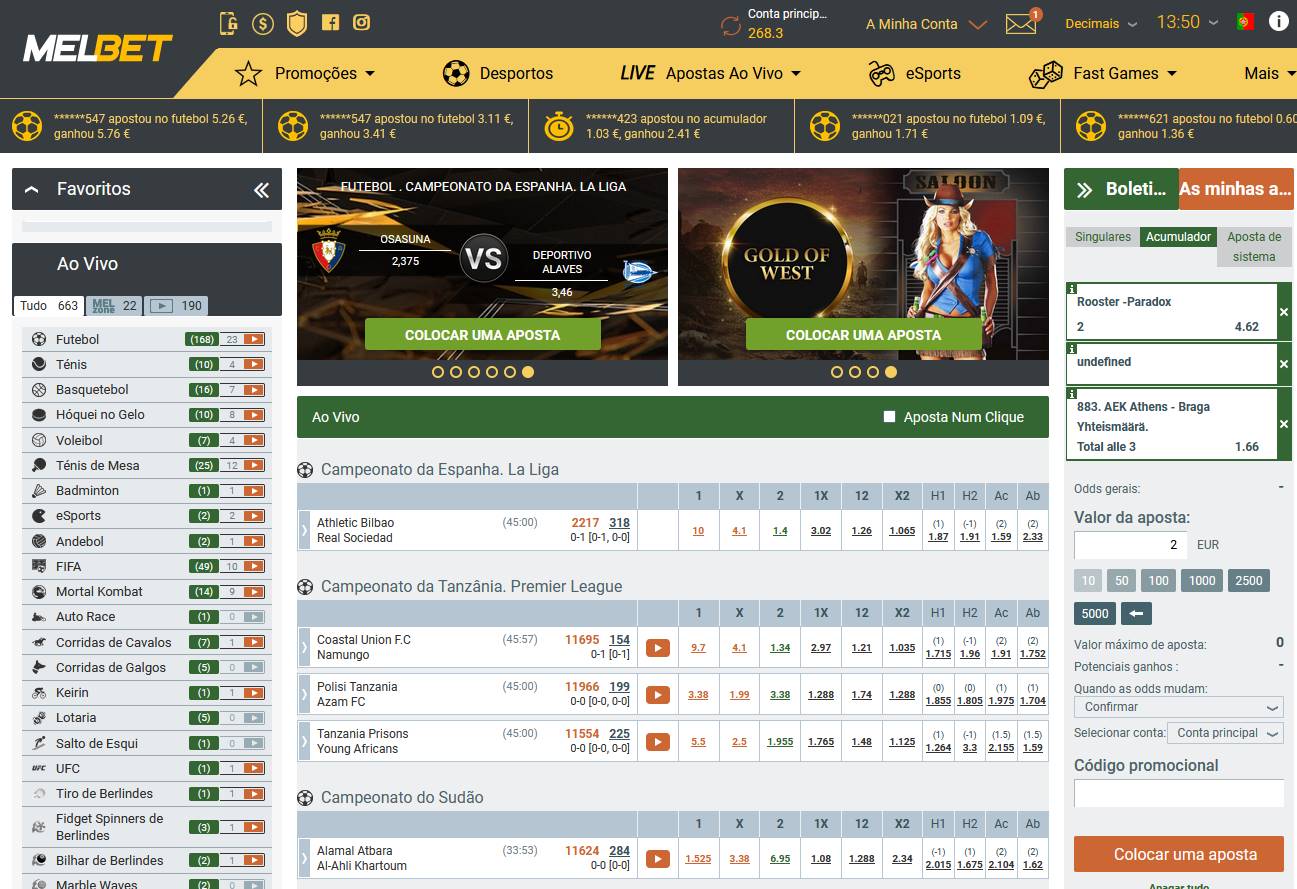The height and width of the screenshot is (889, 1297).
Task: Remove the undefined bet from slip
Action: click(x=1284, y=364)
